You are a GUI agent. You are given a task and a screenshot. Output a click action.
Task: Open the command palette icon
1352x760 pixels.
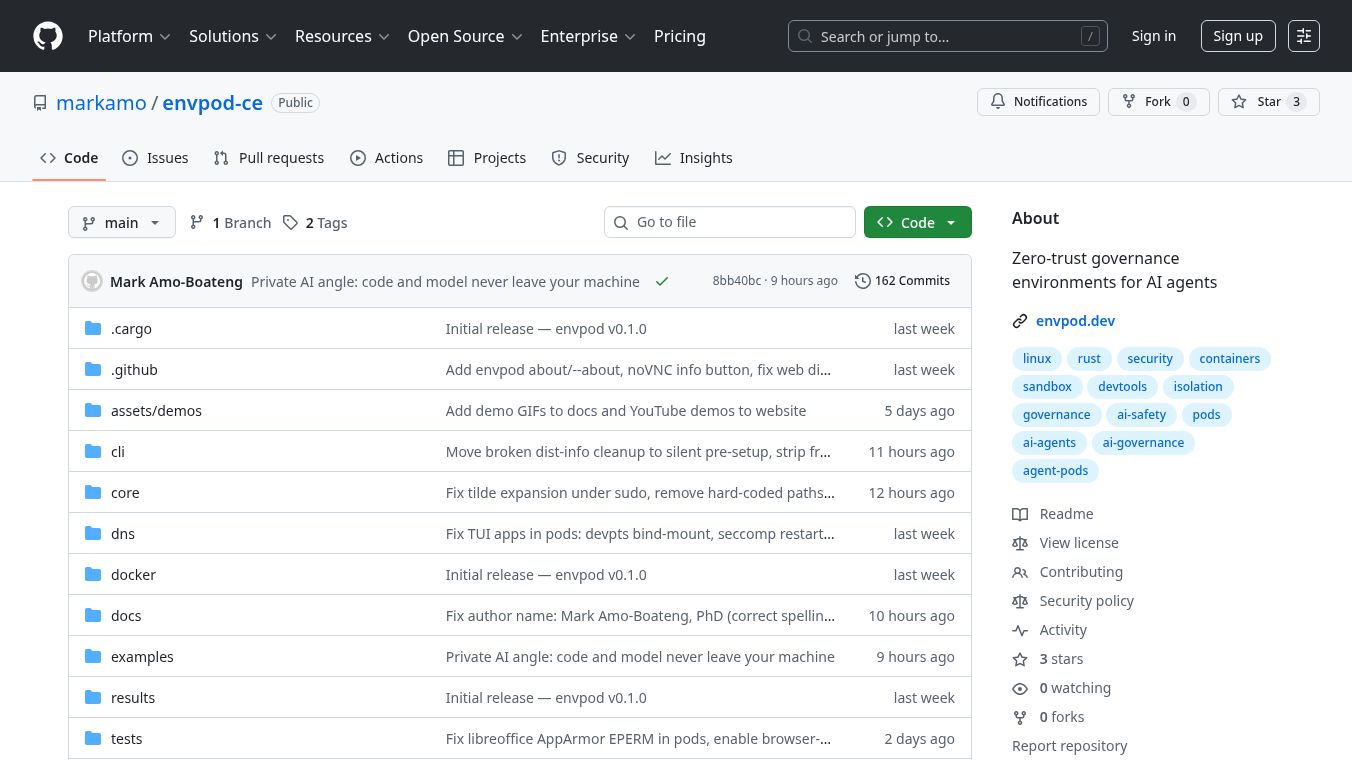pyautogui.click(x=1304, y=36)
